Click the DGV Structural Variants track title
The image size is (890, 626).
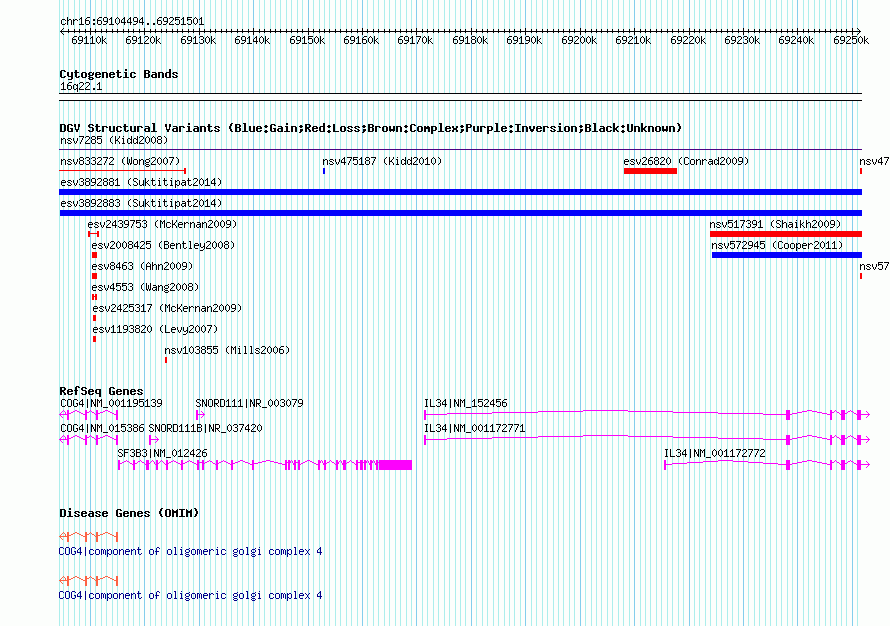click(x=370, y=128)
